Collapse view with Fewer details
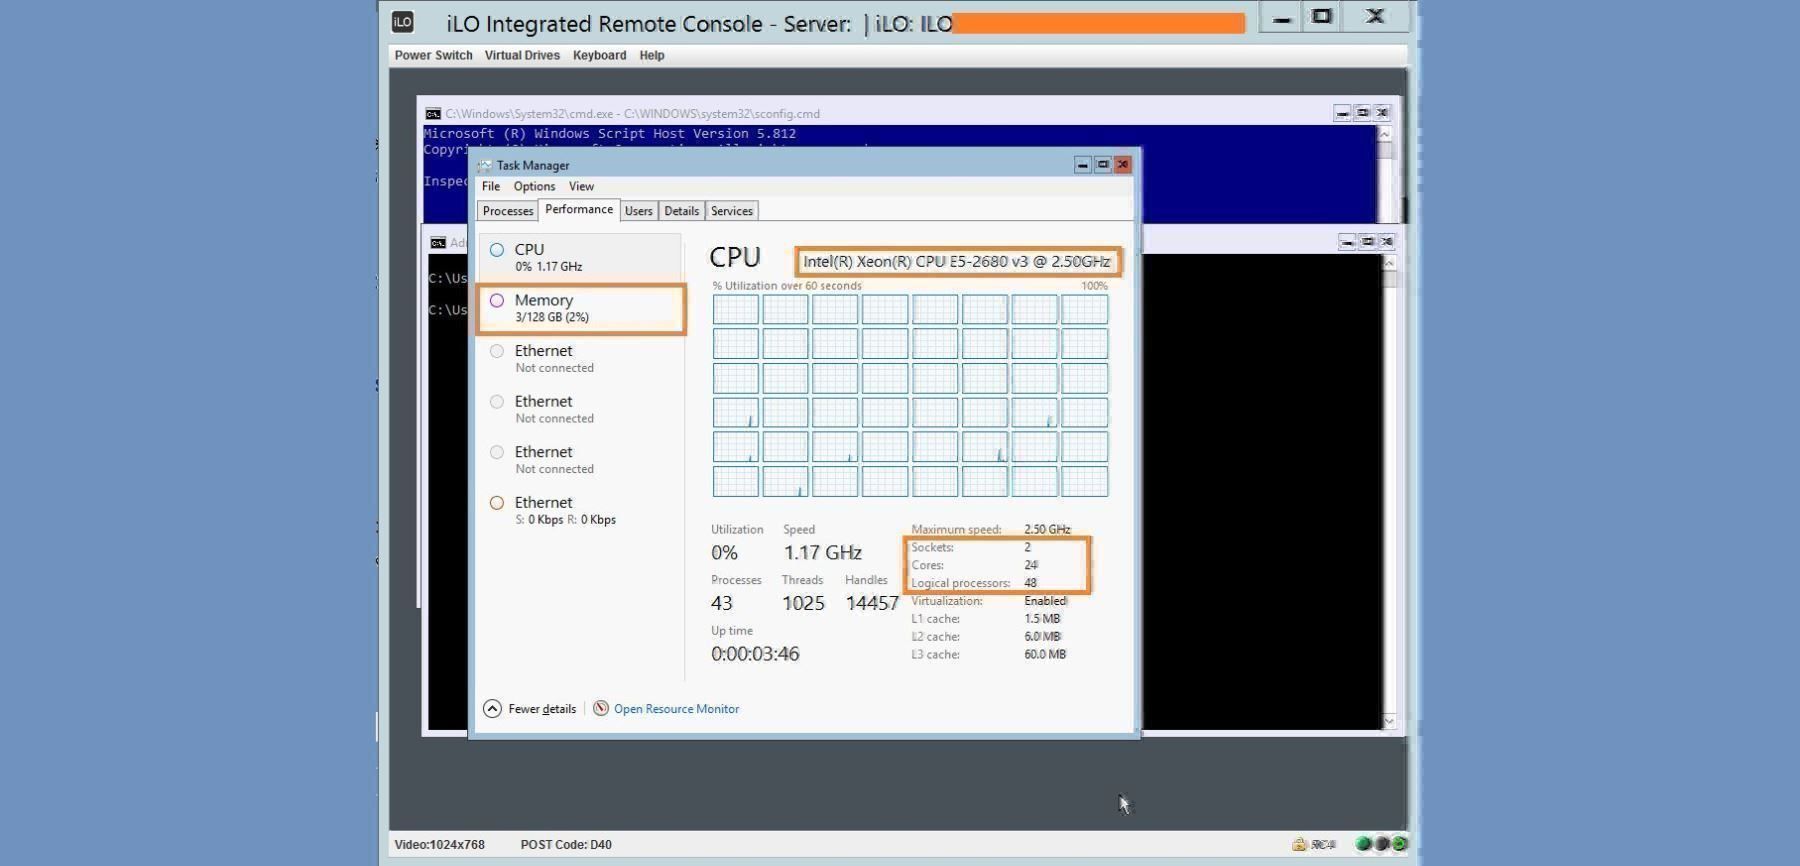Image resolution: width=1800 pixels, height=866 pixels. [530, 709]
